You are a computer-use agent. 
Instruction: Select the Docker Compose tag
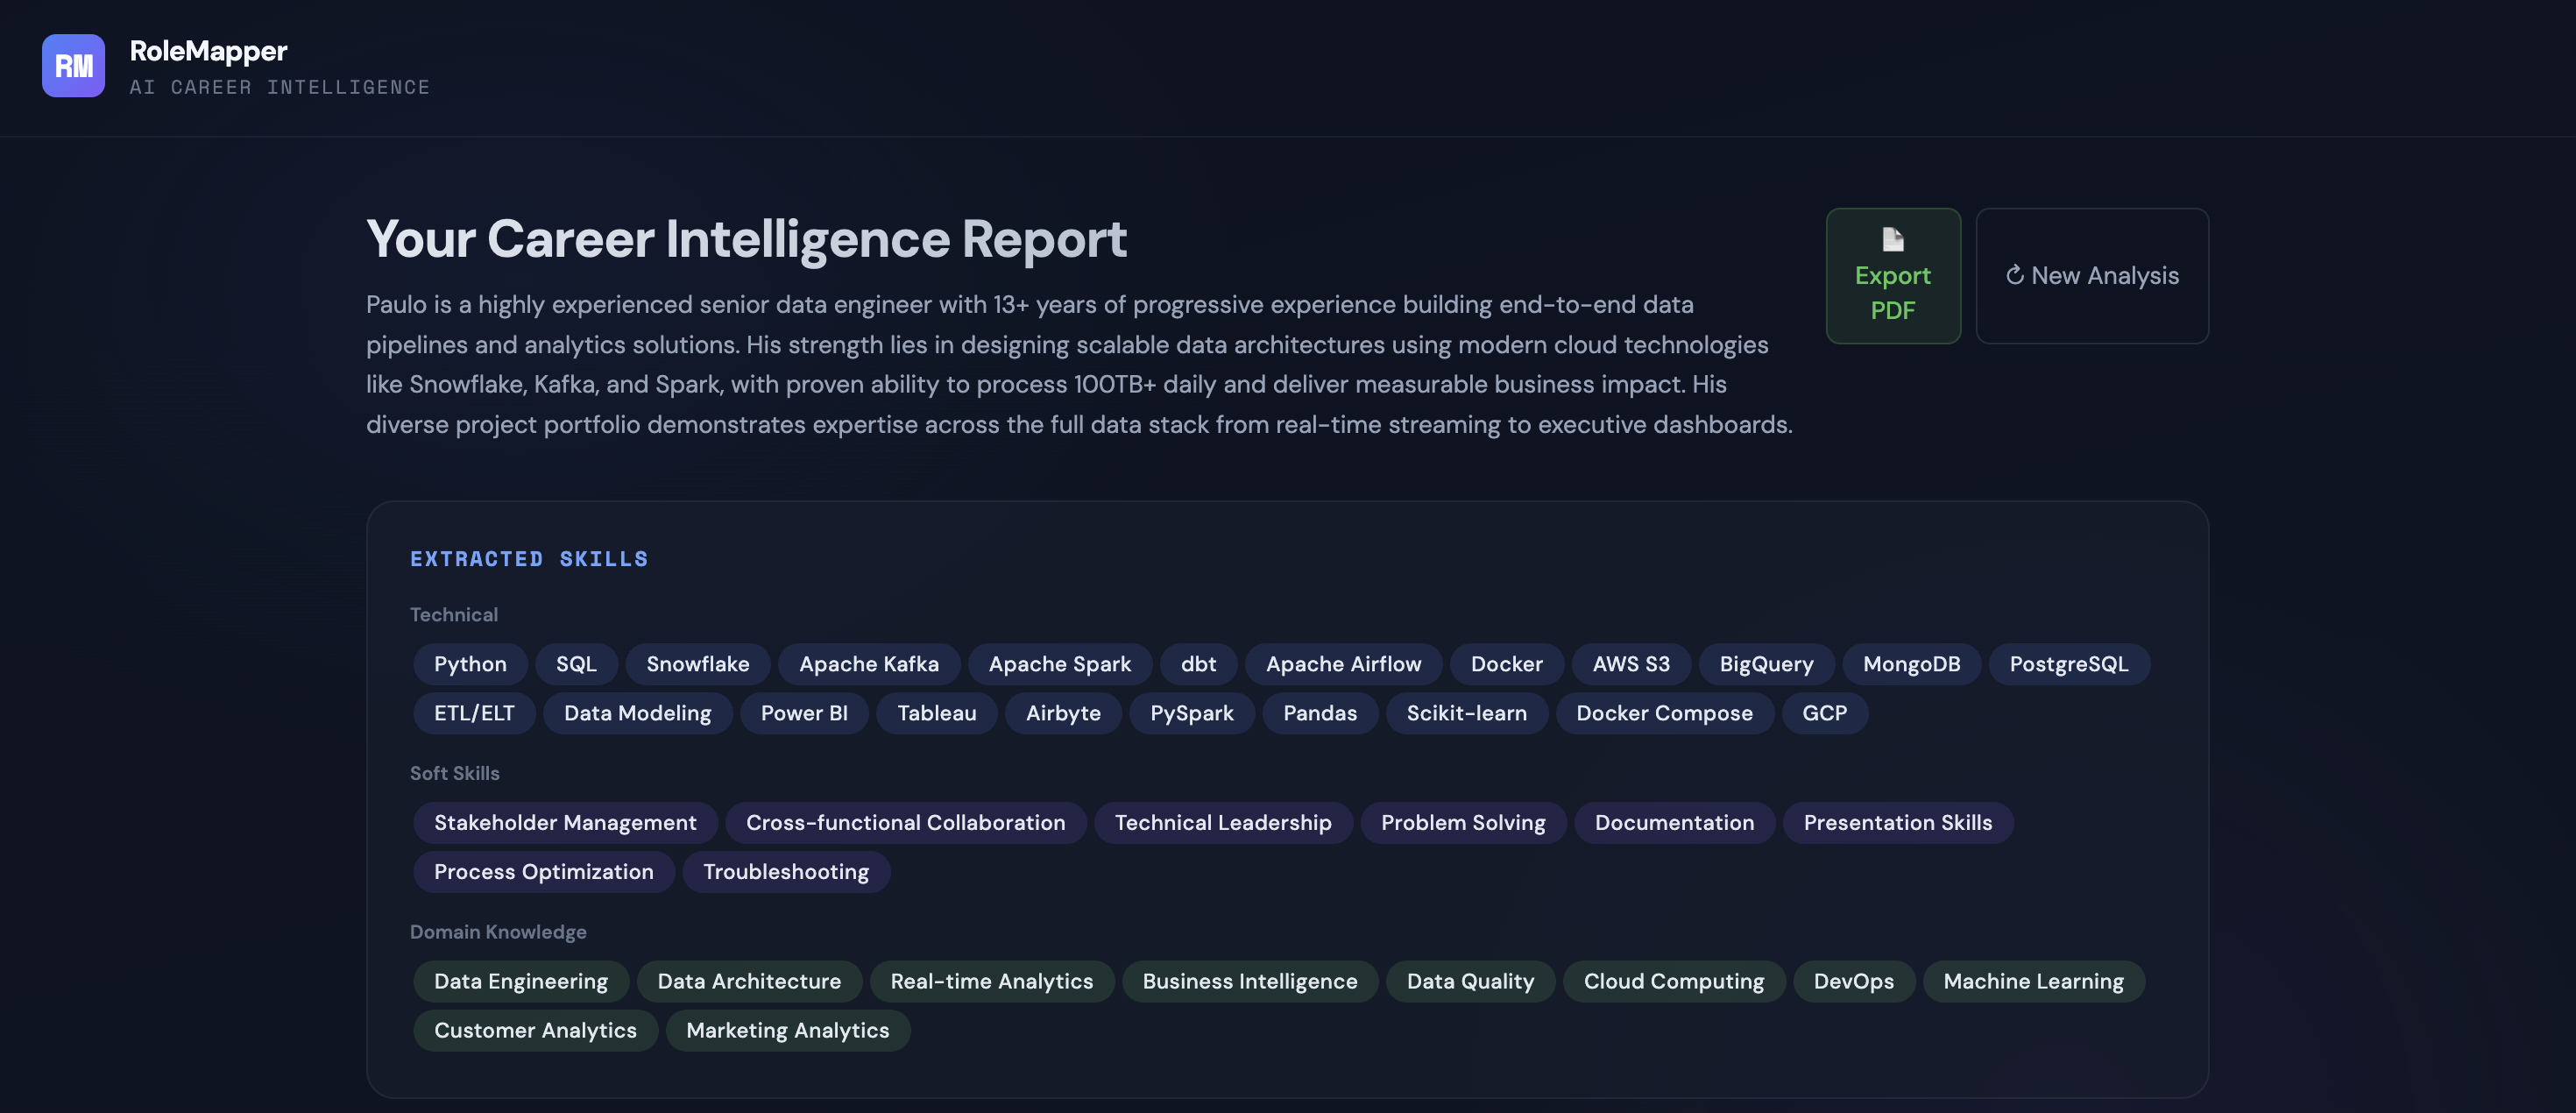click(x=1664, y=713)
